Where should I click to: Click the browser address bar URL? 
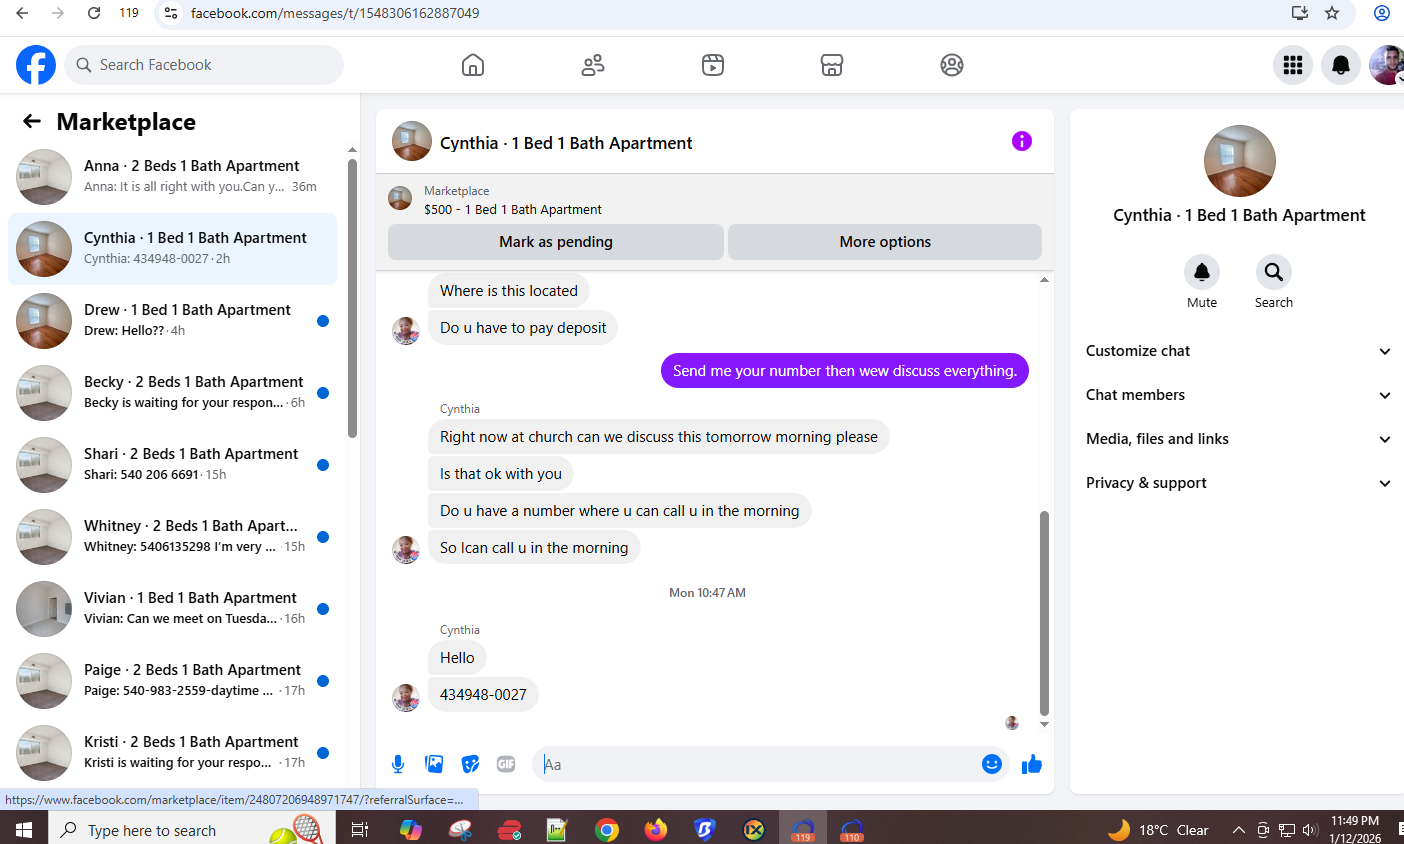coord(335,13)
